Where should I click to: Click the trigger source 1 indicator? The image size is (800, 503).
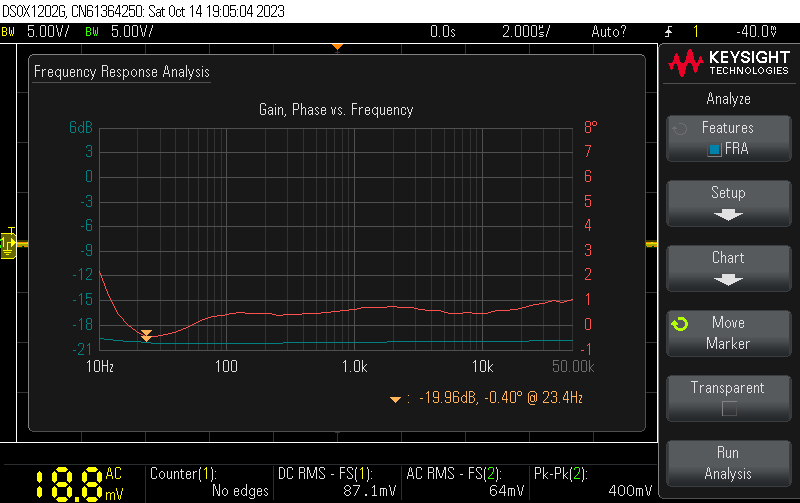pyautogui.click(x=695, y=32)
